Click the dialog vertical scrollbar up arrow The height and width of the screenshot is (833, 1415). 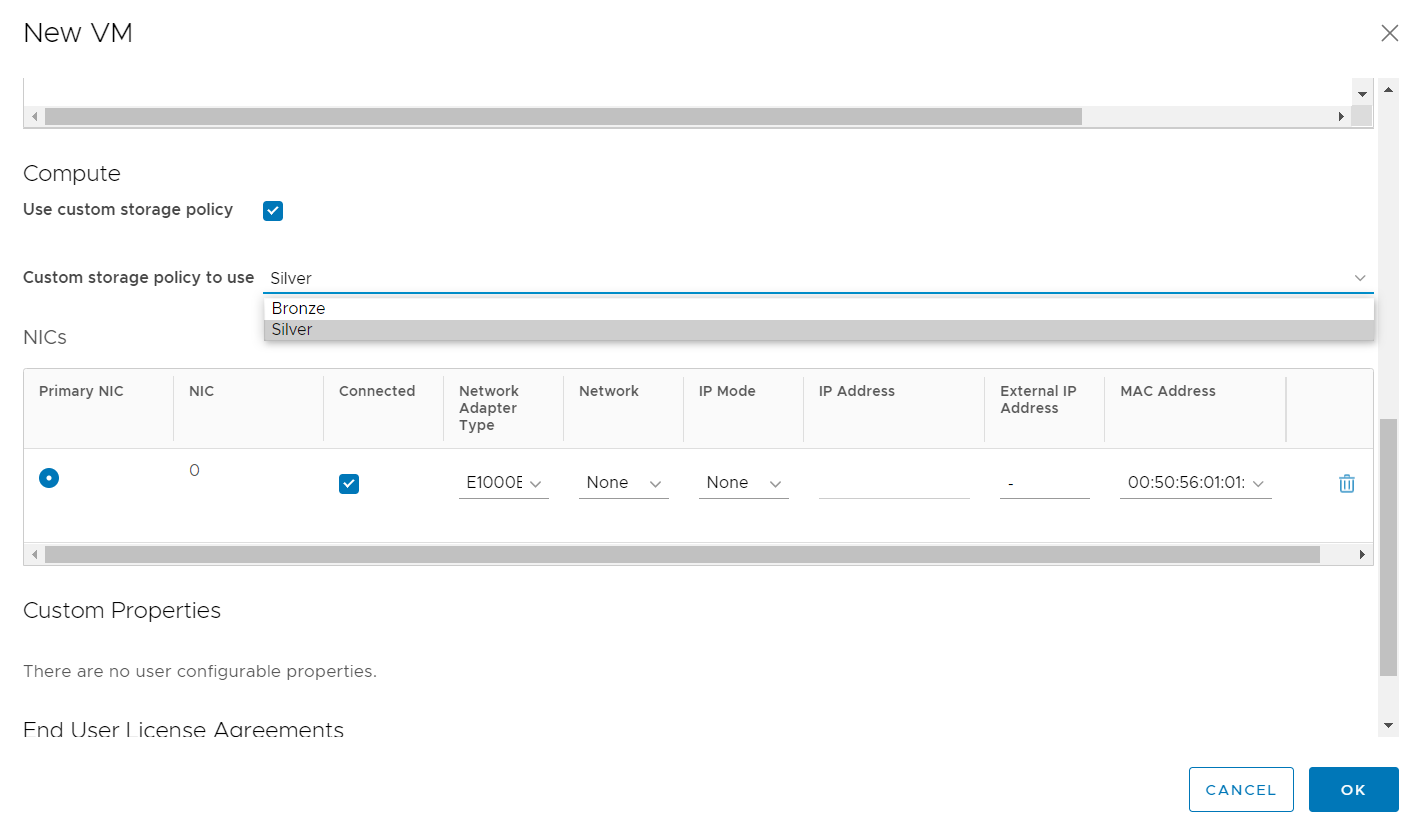pyautogui.click(x=1388, y=89)
